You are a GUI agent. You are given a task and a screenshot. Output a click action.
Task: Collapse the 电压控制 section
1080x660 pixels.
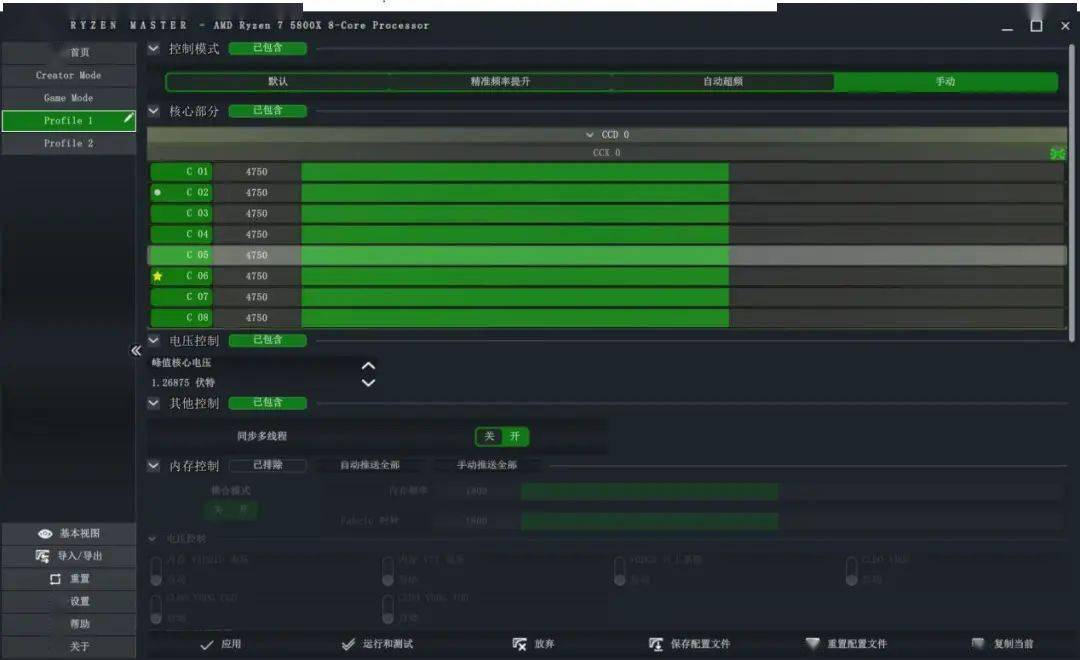(154, 340)
